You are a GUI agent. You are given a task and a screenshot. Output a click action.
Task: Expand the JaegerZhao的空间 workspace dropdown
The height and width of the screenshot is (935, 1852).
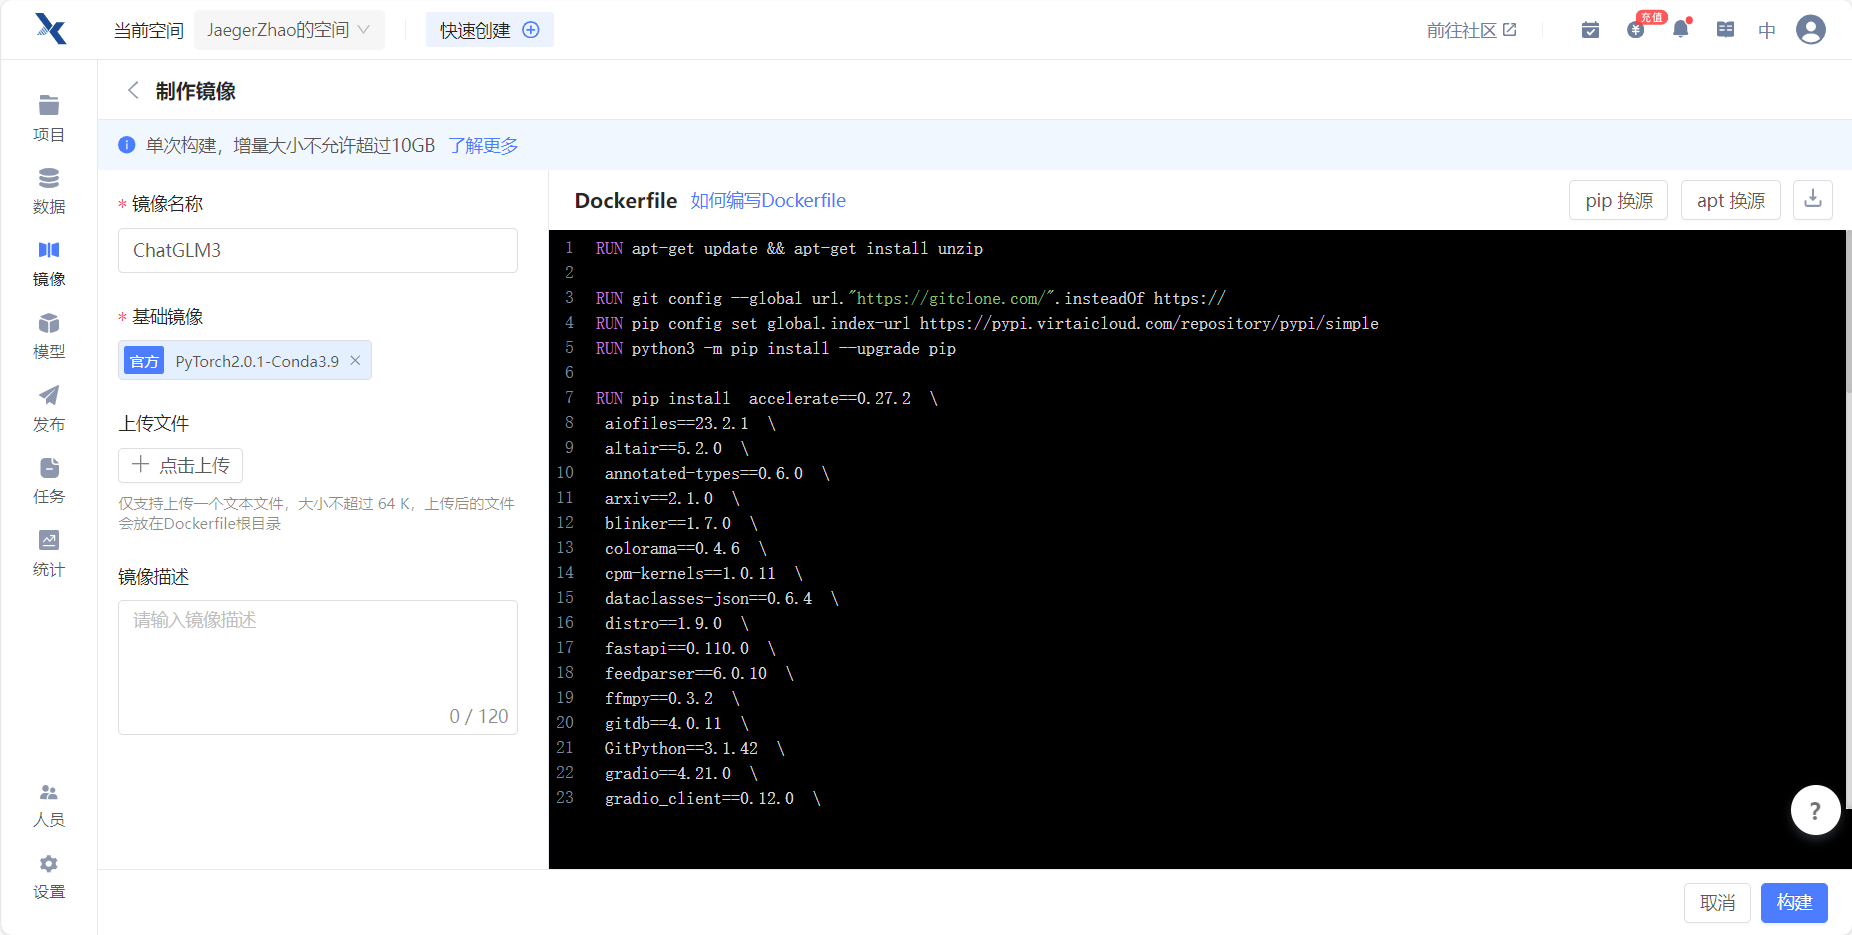point(289,30)
